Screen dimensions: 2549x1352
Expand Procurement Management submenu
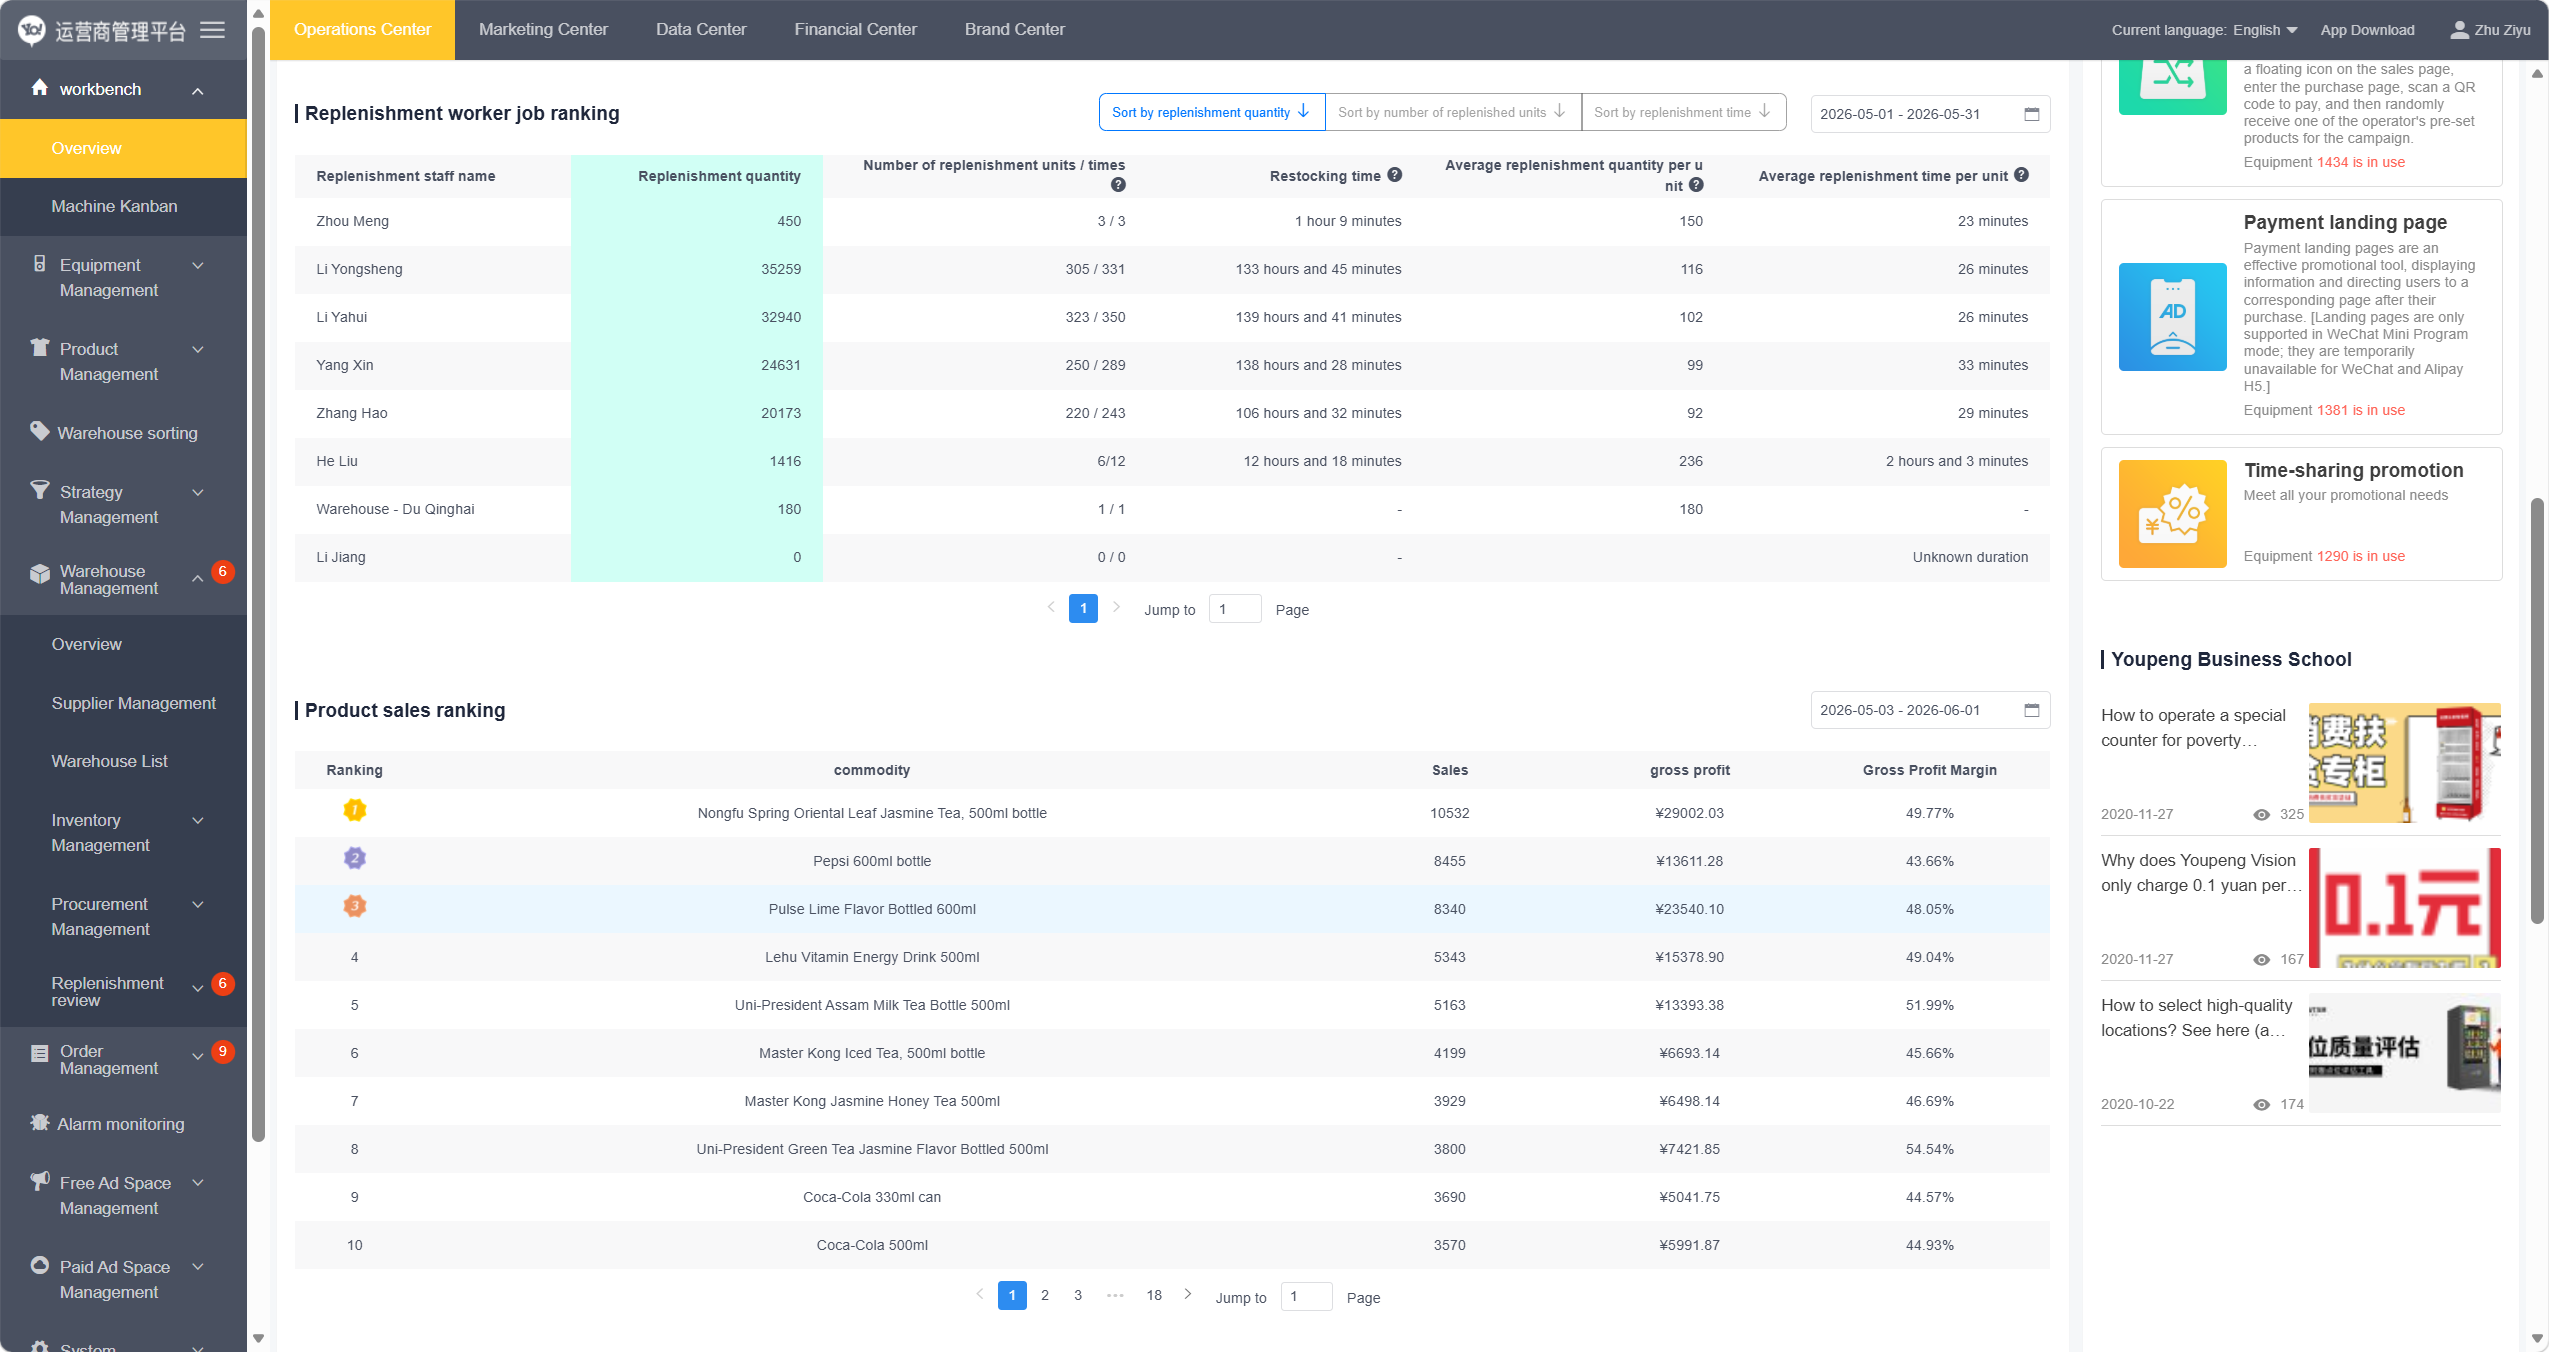tap(198, 904)
